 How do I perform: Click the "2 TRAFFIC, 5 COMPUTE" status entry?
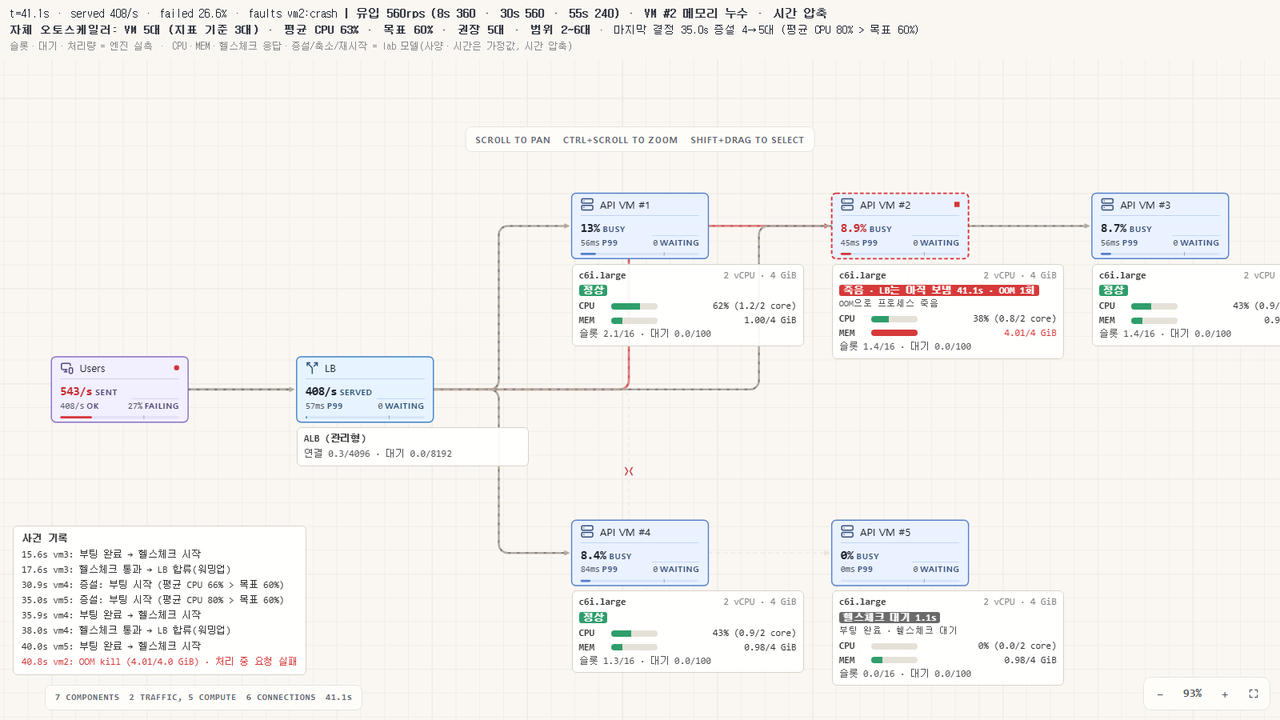183,697
